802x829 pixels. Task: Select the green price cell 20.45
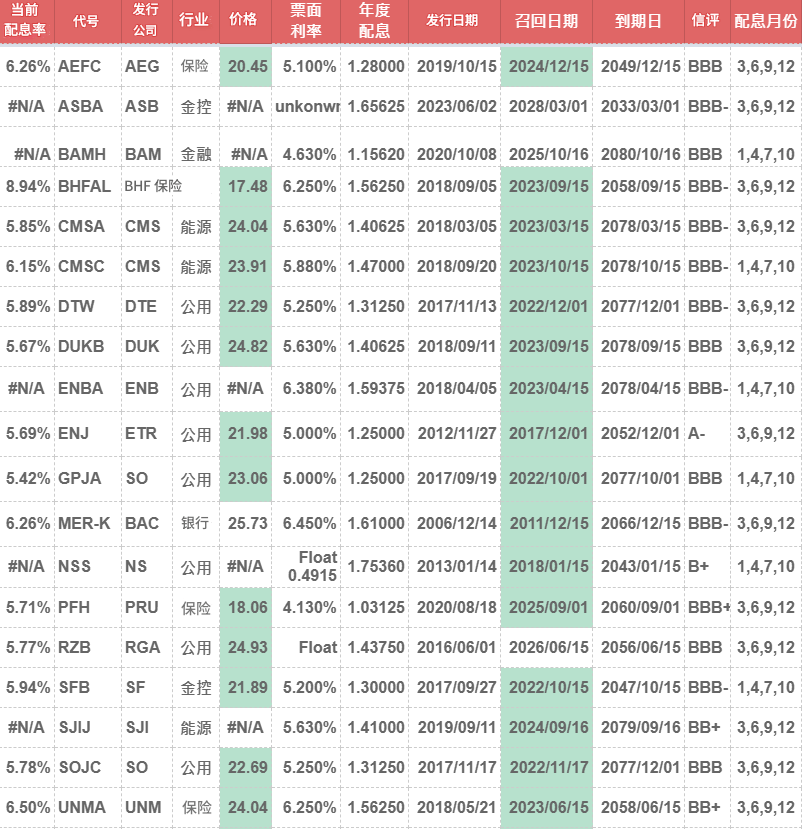click(246, 66)
